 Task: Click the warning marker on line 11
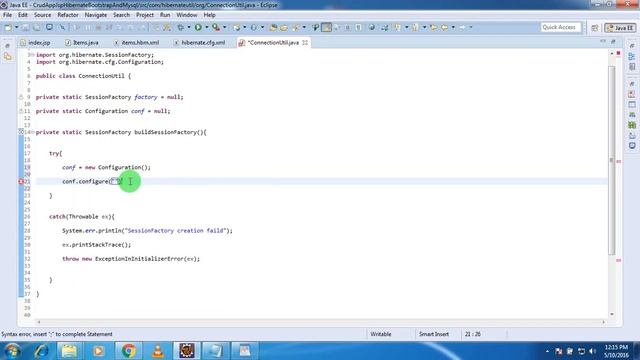(x=21, y=111)
